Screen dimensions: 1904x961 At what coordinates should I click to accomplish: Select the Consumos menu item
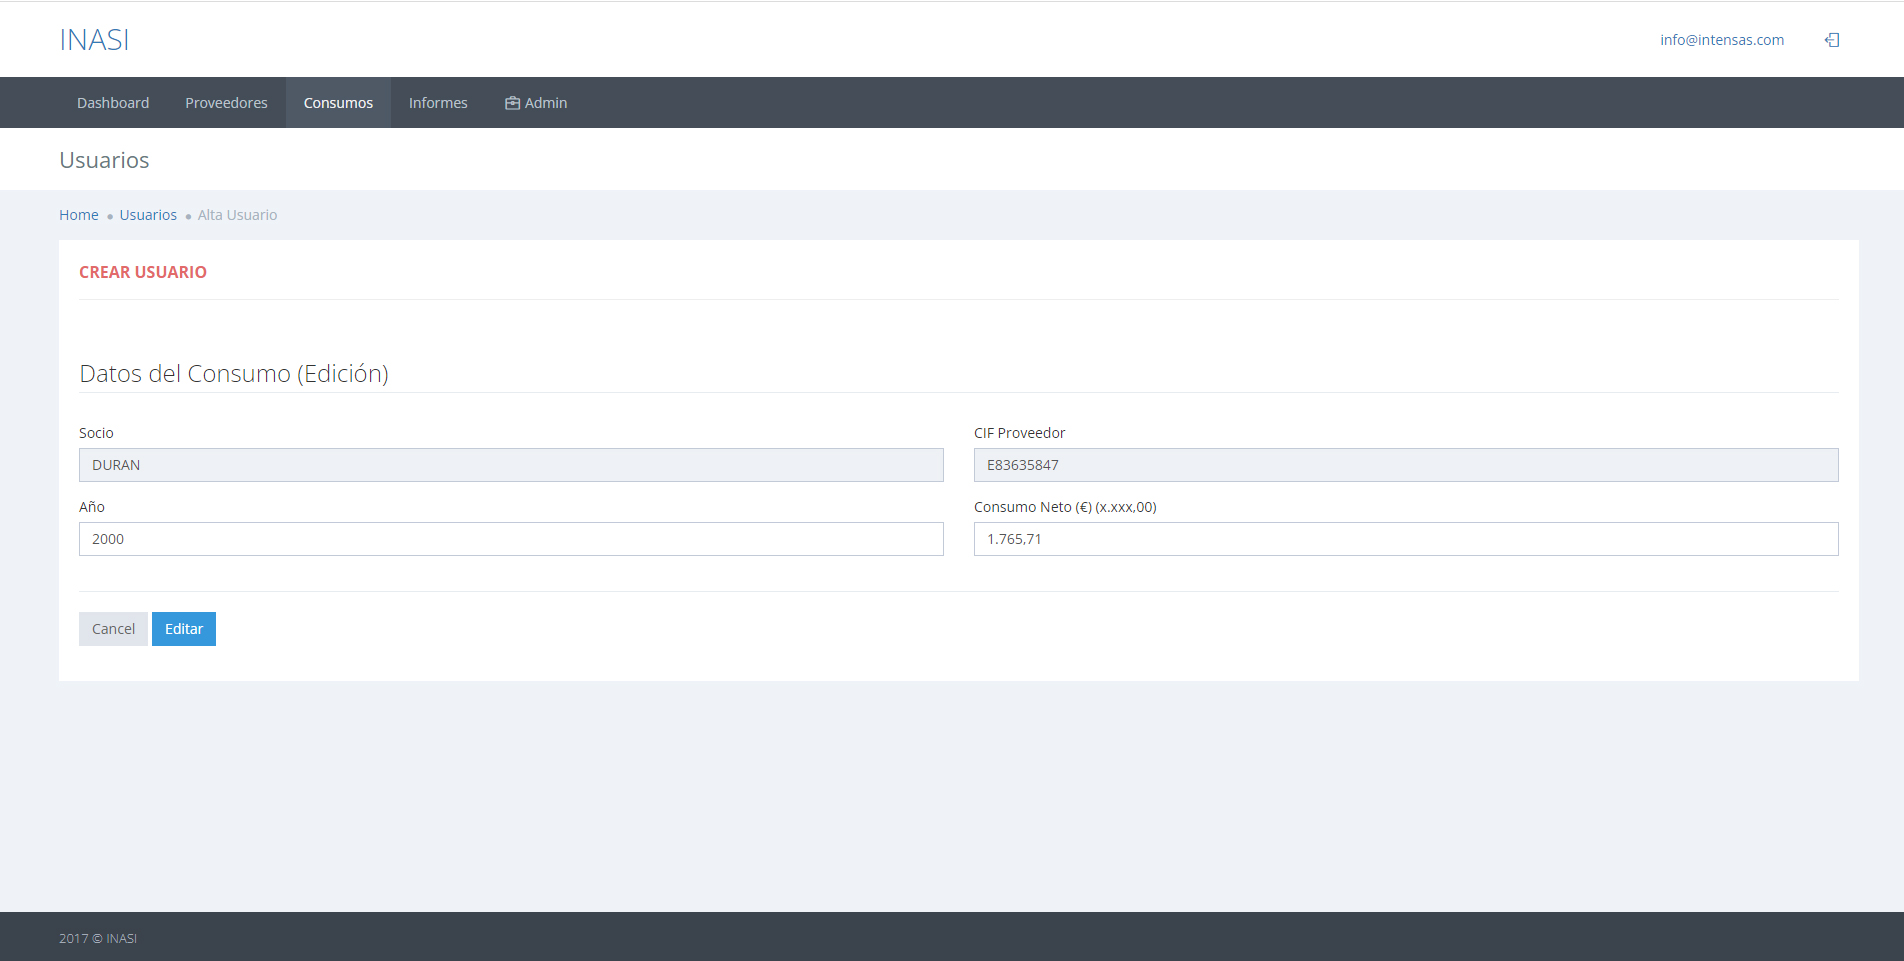click(x=338, y=103)
